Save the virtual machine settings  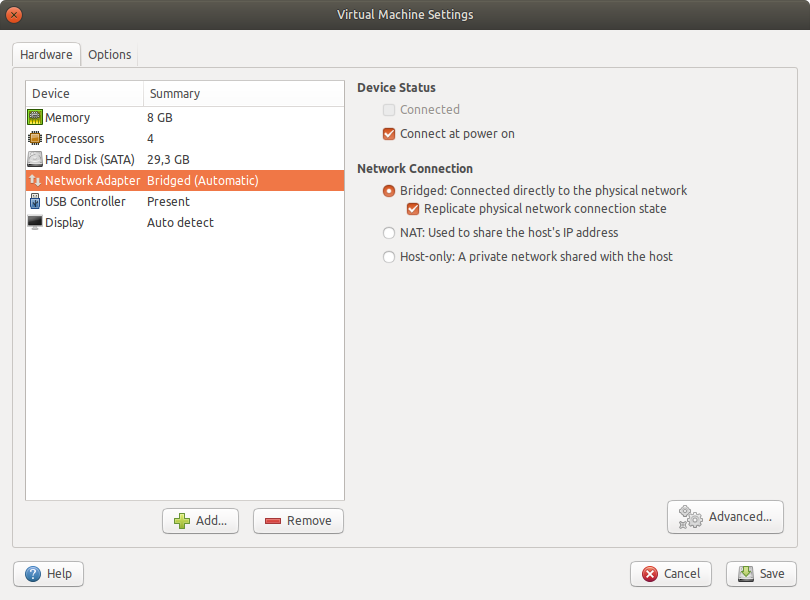tap(761, 573)
